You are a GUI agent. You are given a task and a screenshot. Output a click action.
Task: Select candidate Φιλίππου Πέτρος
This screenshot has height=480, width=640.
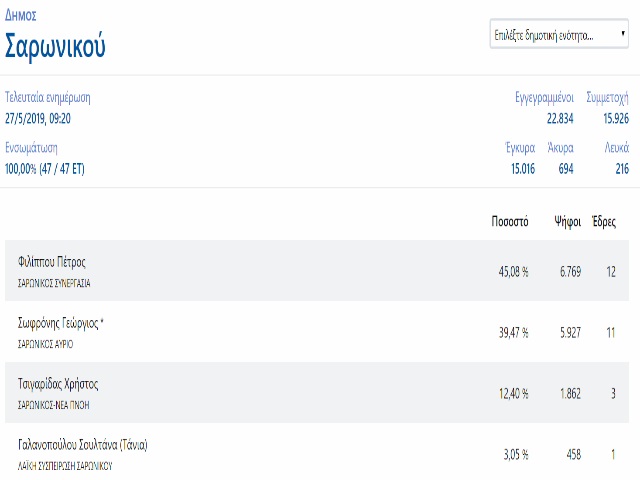51,262
